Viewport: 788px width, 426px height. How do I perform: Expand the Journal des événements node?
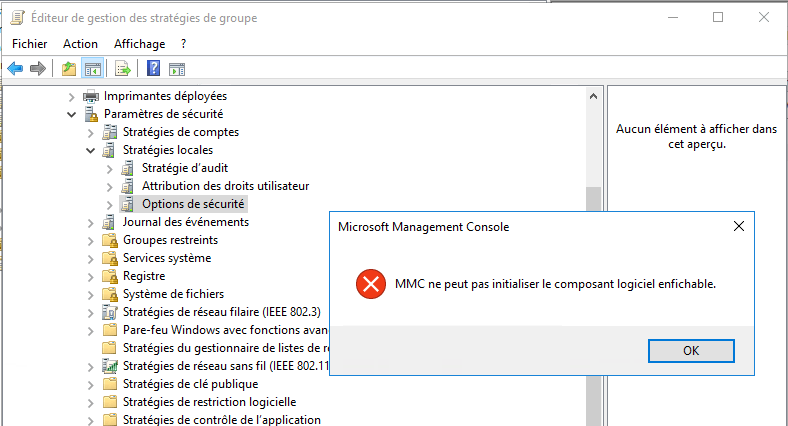tap(90, 223)
